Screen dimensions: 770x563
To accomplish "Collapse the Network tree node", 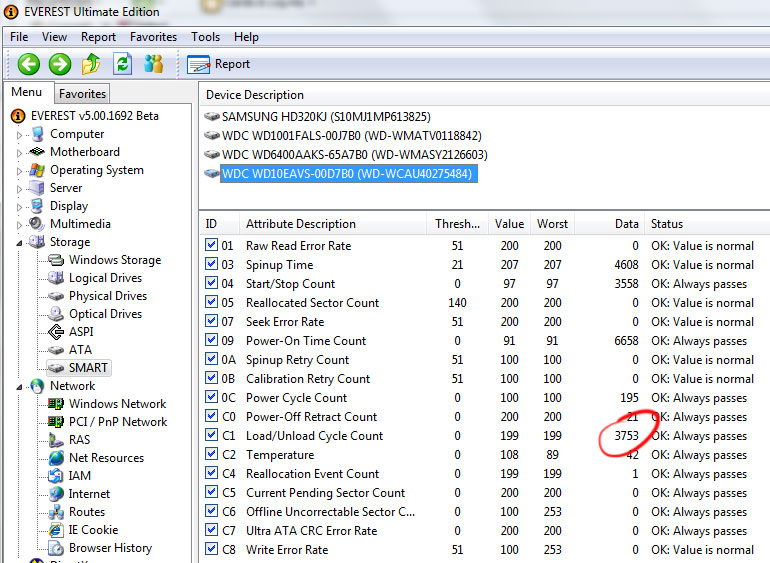I will (19, 387).
